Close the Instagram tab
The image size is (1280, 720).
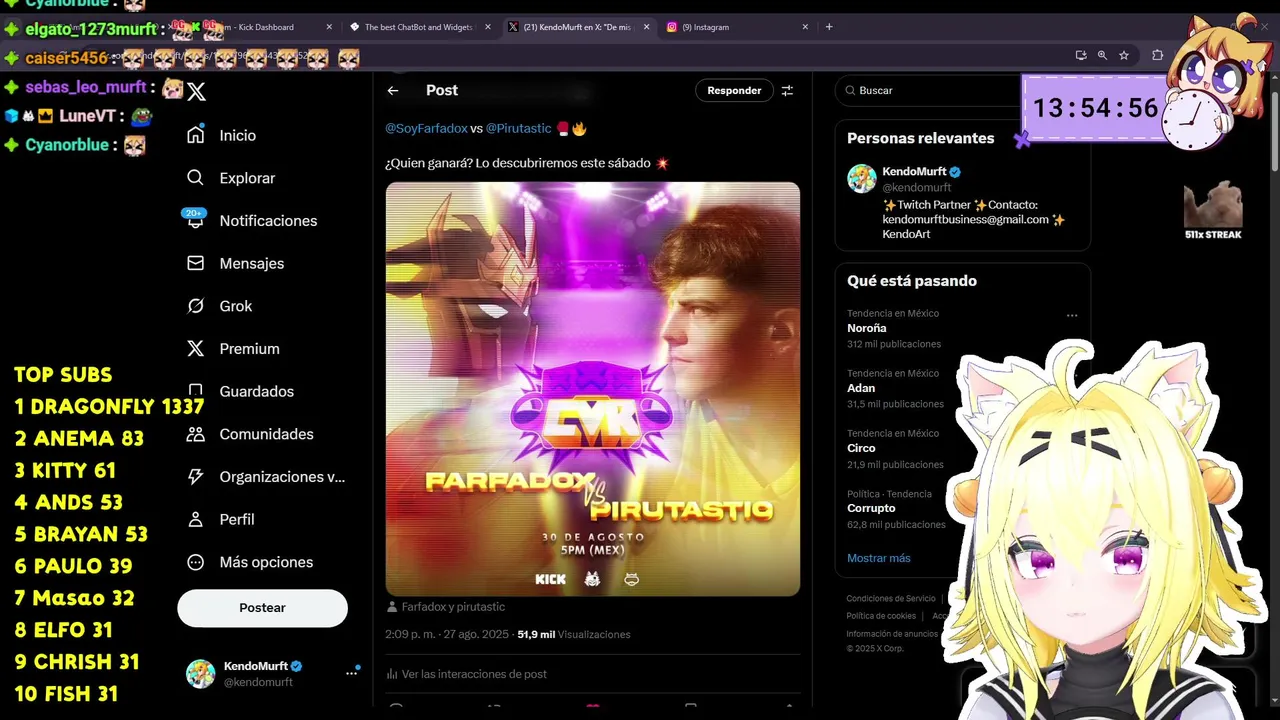coord(805,27)
